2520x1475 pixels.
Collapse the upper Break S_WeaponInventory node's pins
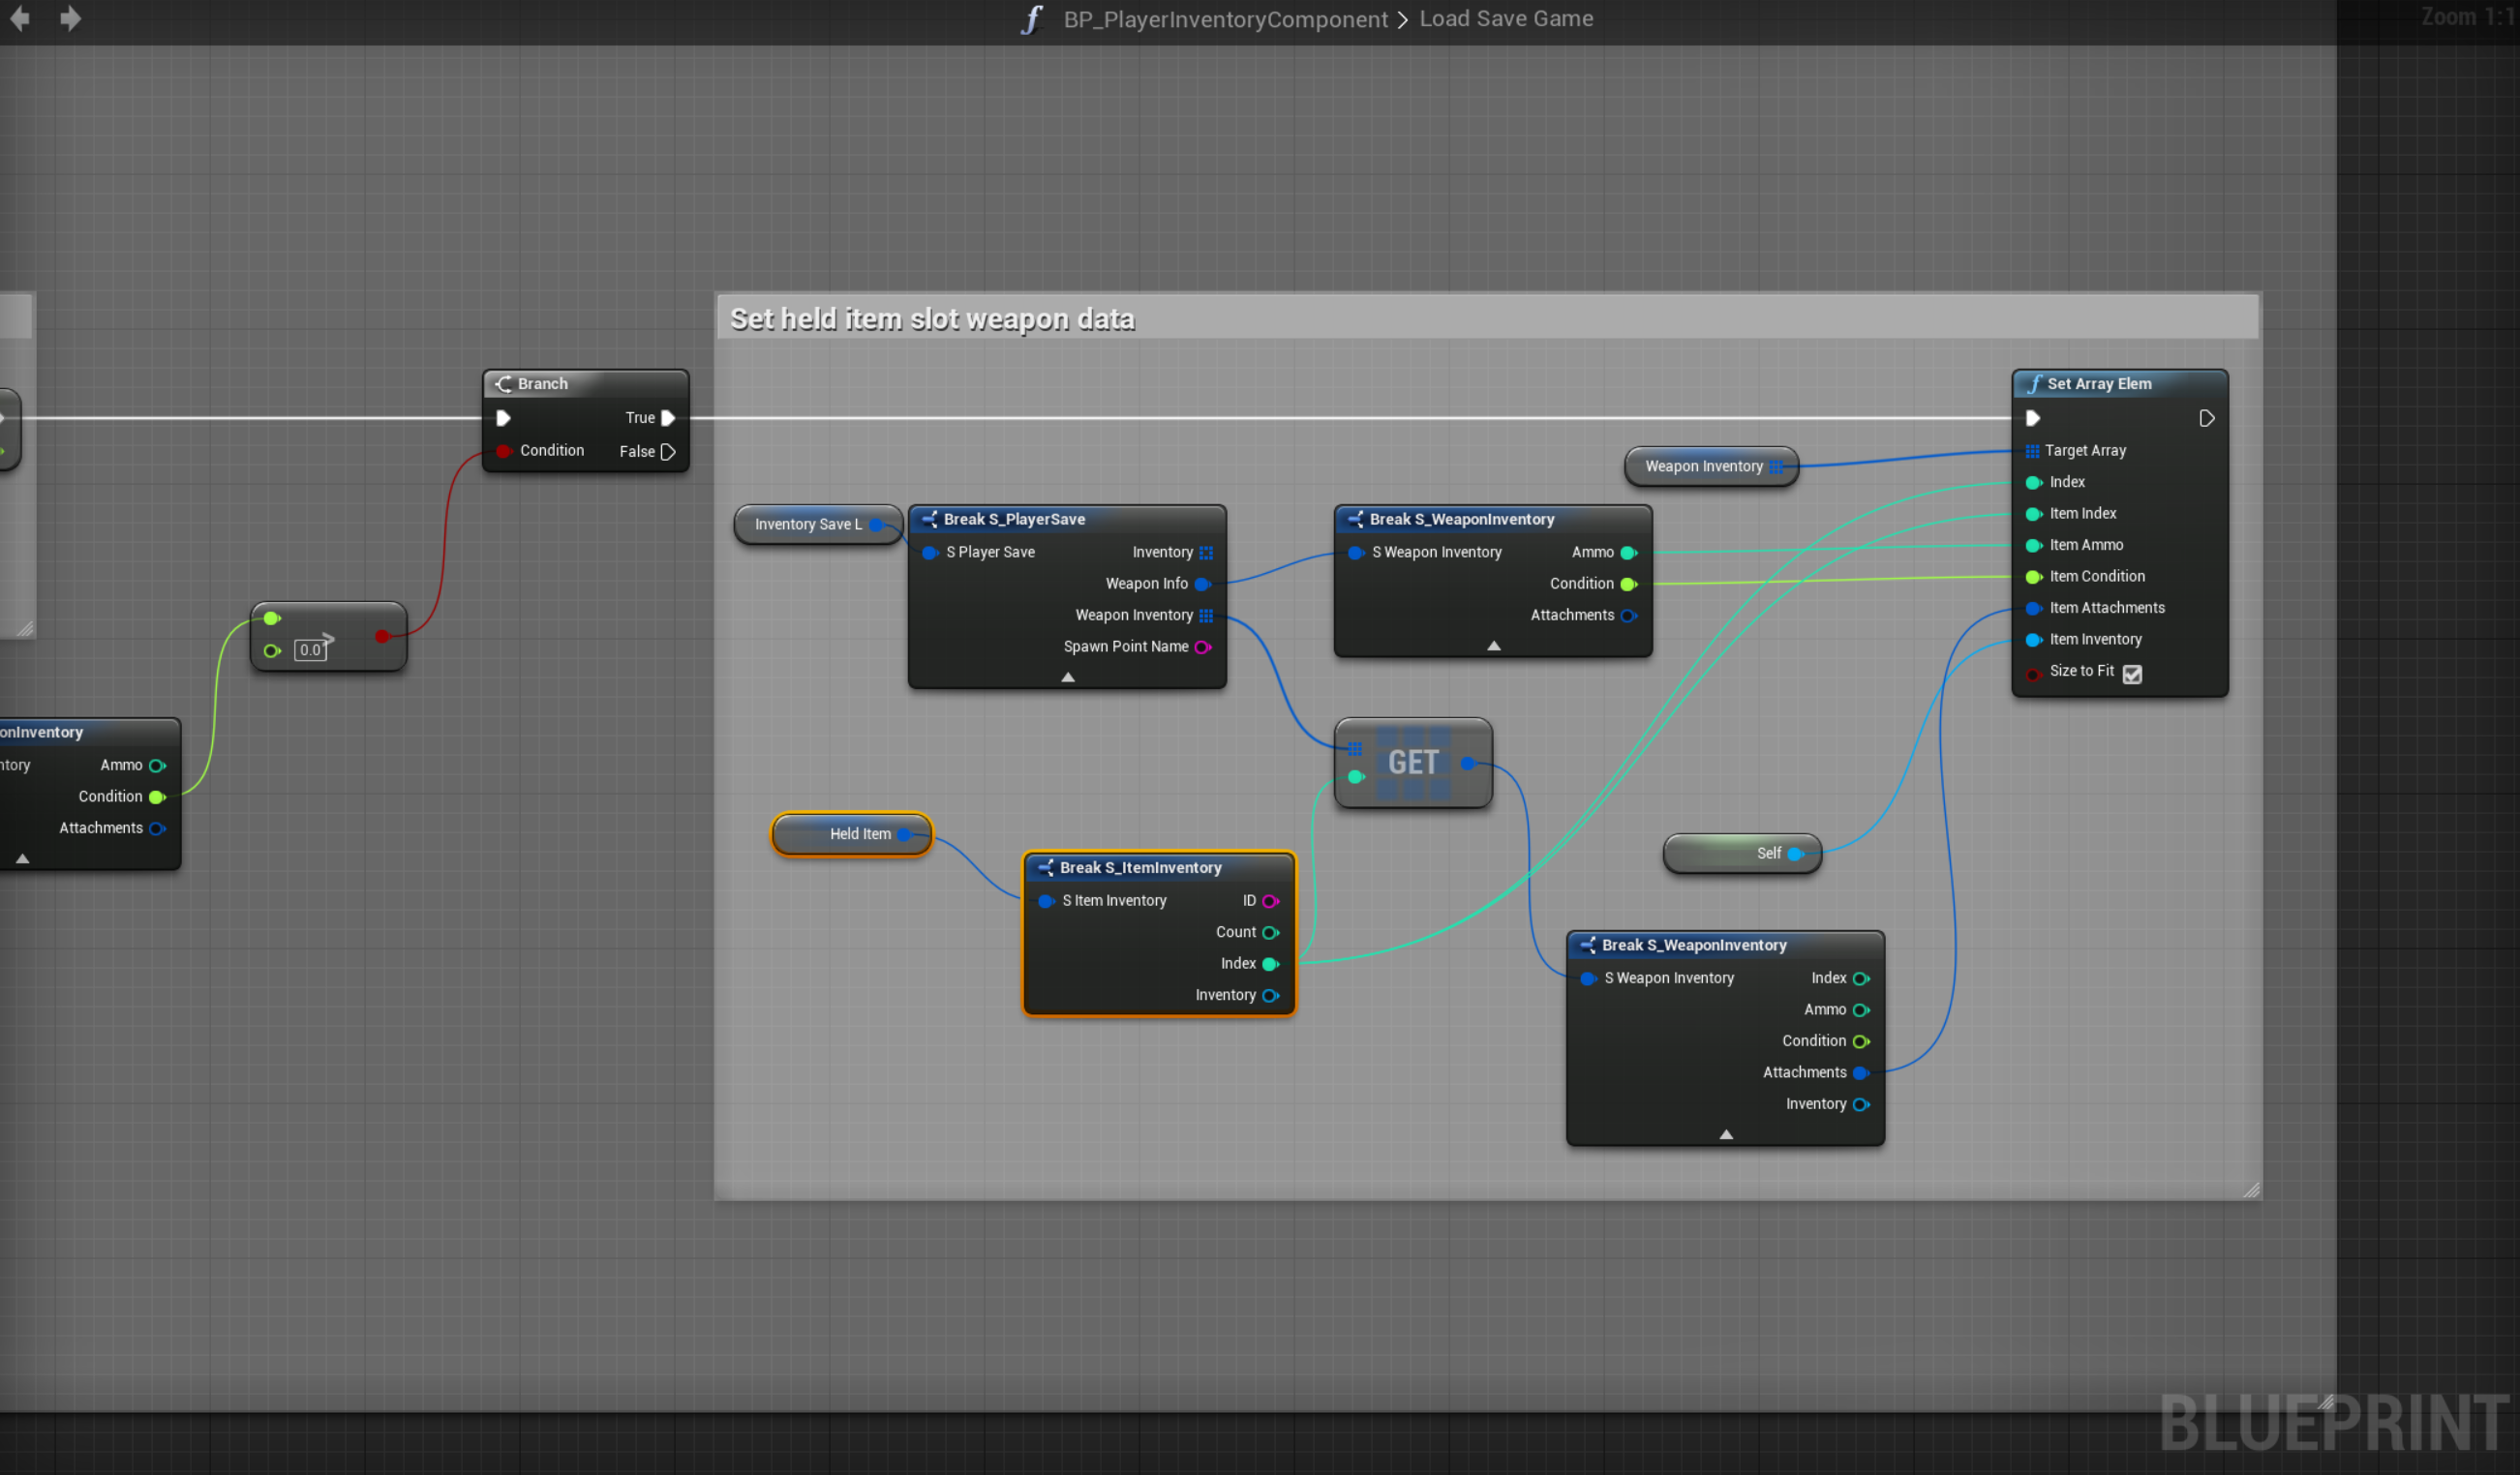pyautogui.click(x=1493, y=646)
